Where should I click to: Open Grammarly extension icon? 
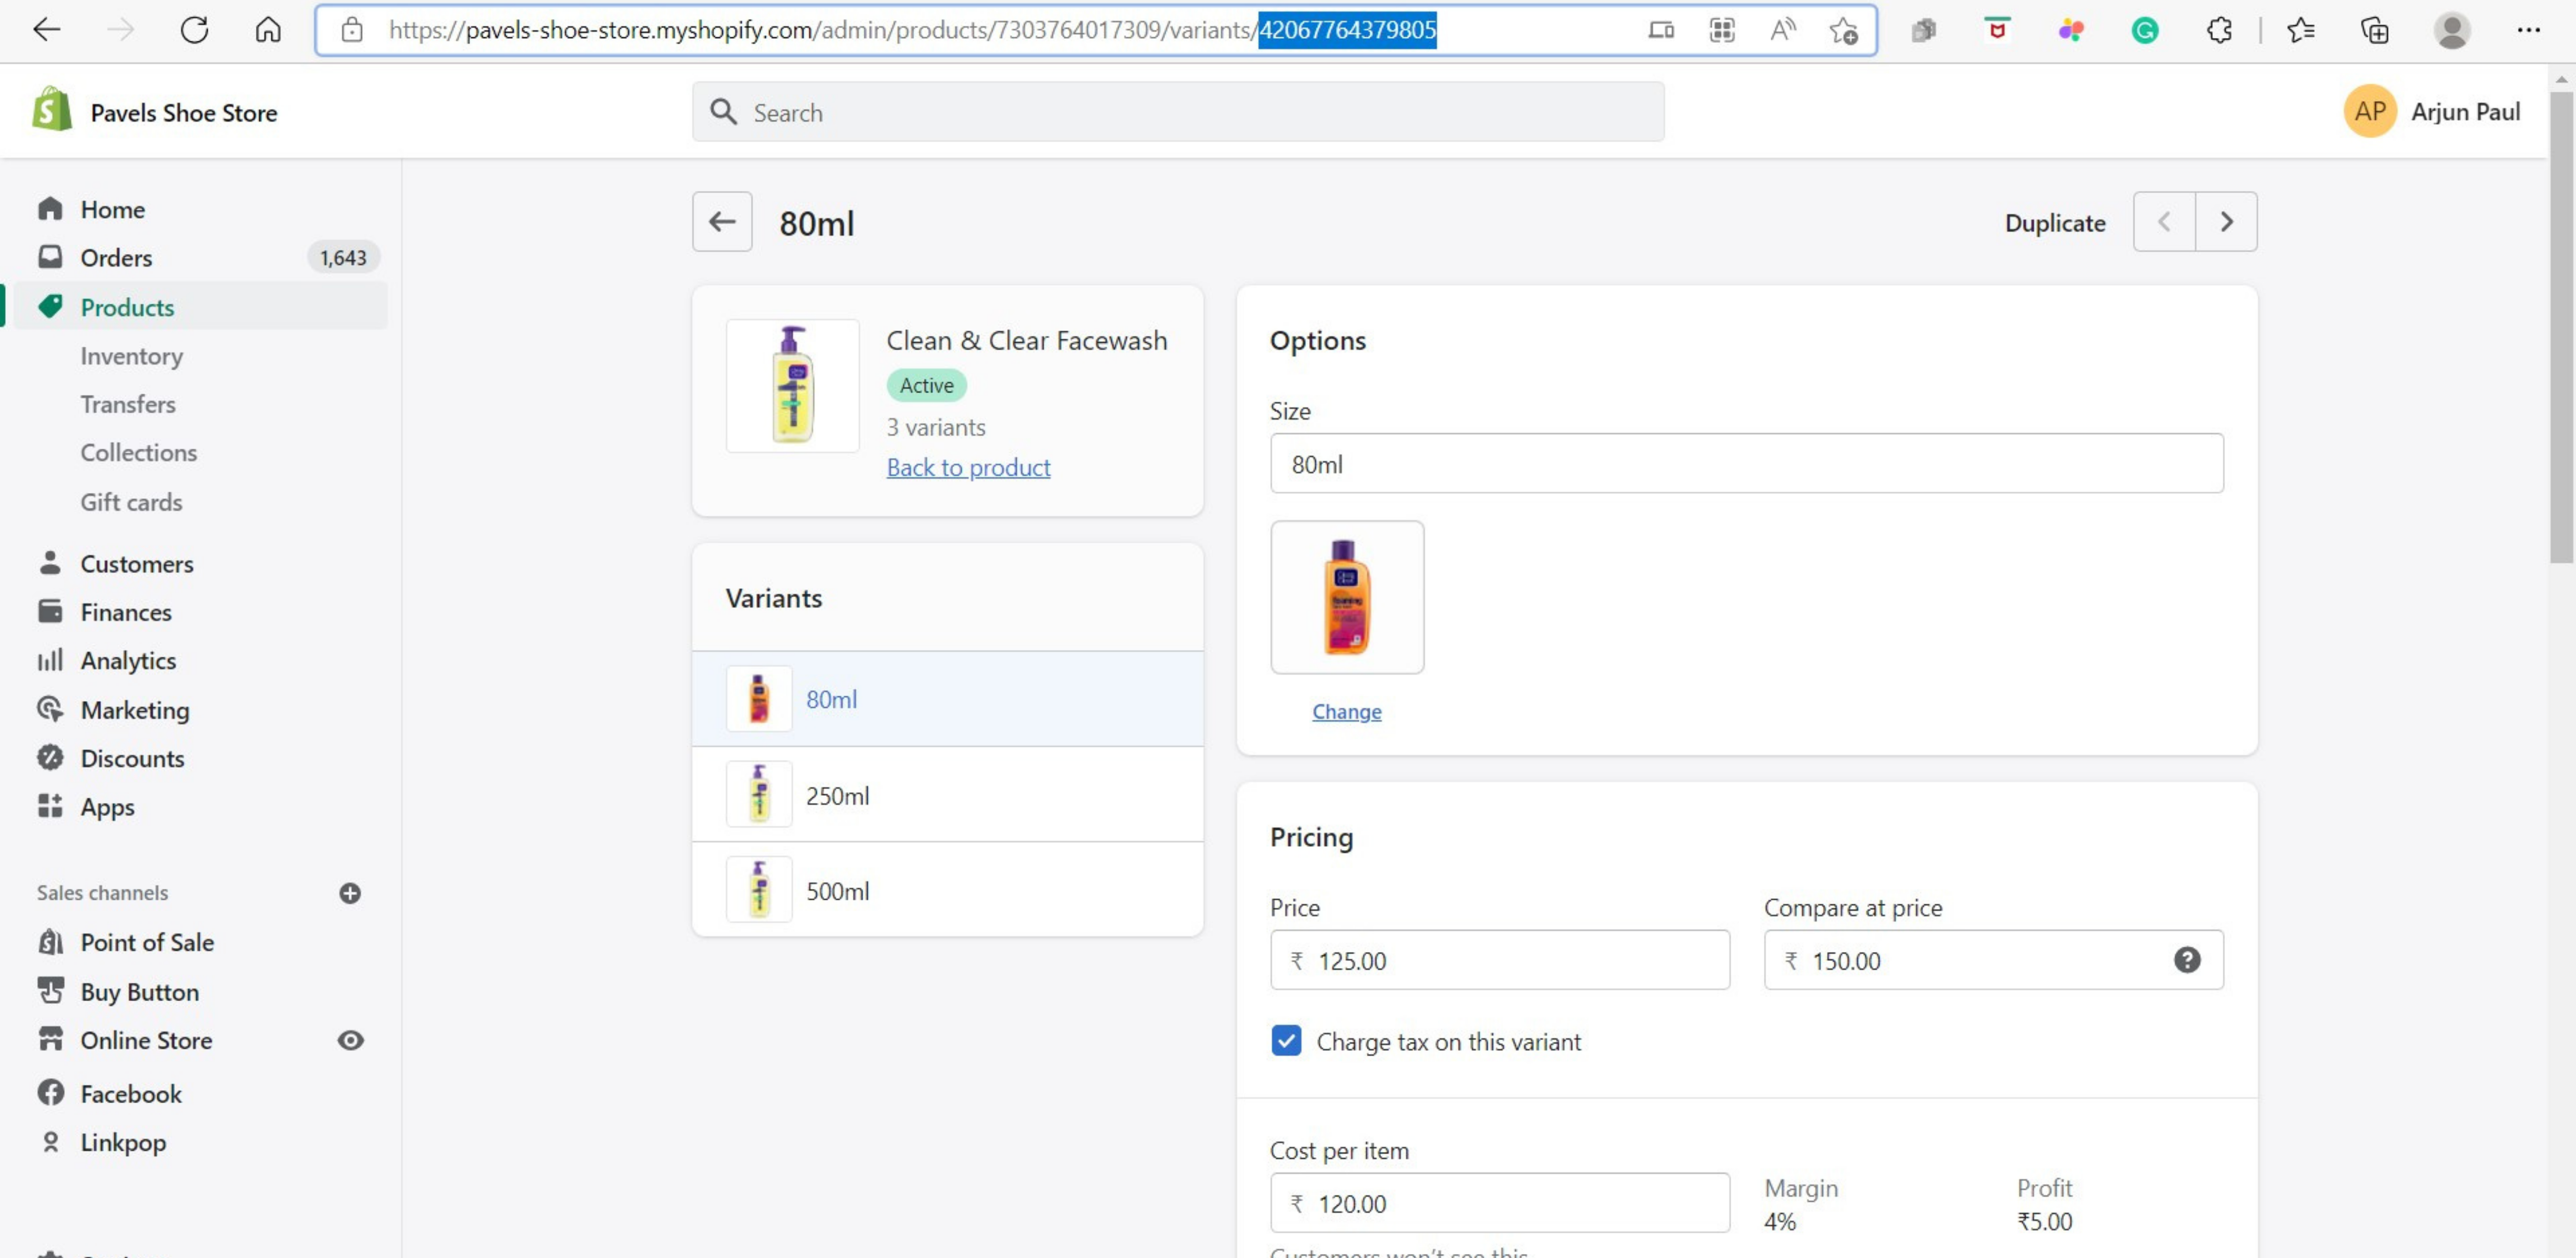click(x=2145, y=30)
